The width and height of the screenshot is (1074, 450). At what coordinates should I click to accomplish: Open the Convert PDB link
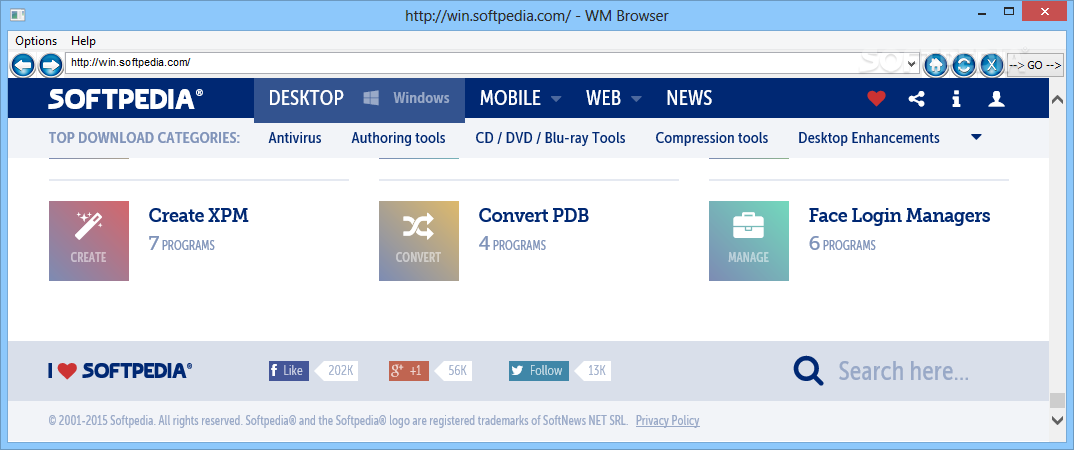click(x=534, y=216)
